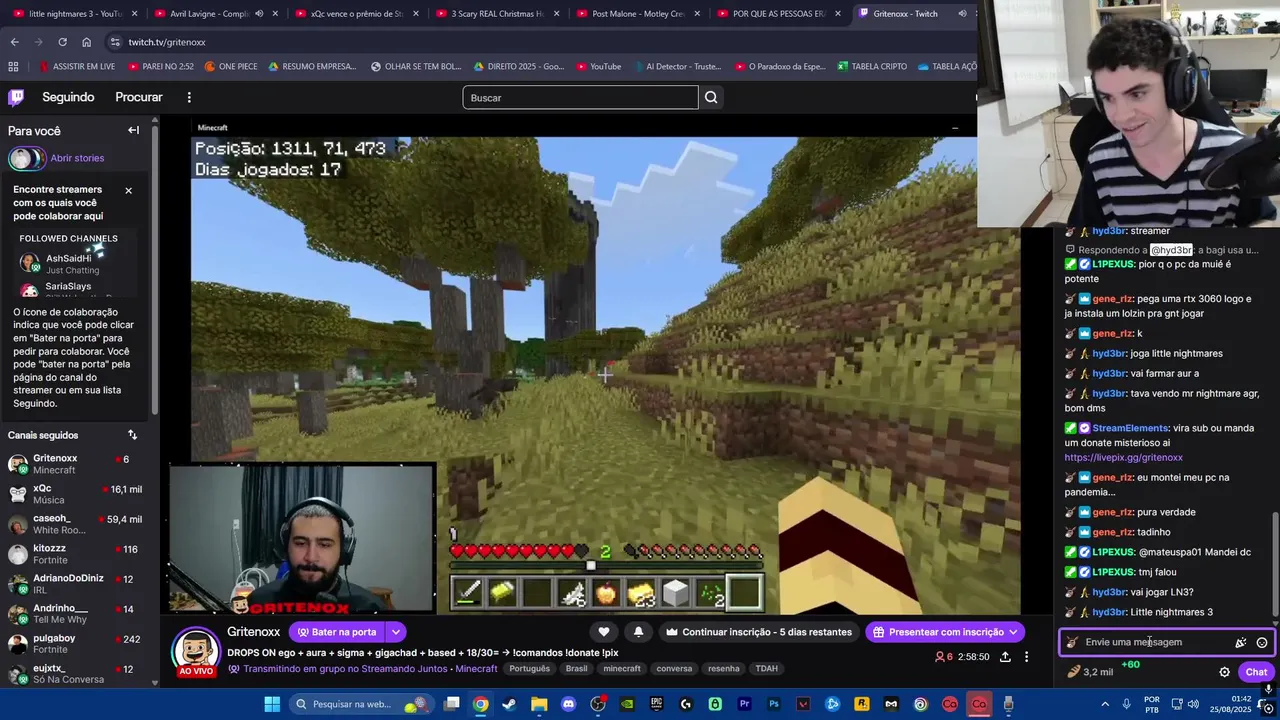This screenshot has width=1280, height=720.
Task: Open channel points balance 3,2 mil
Action: [1090, 672]
